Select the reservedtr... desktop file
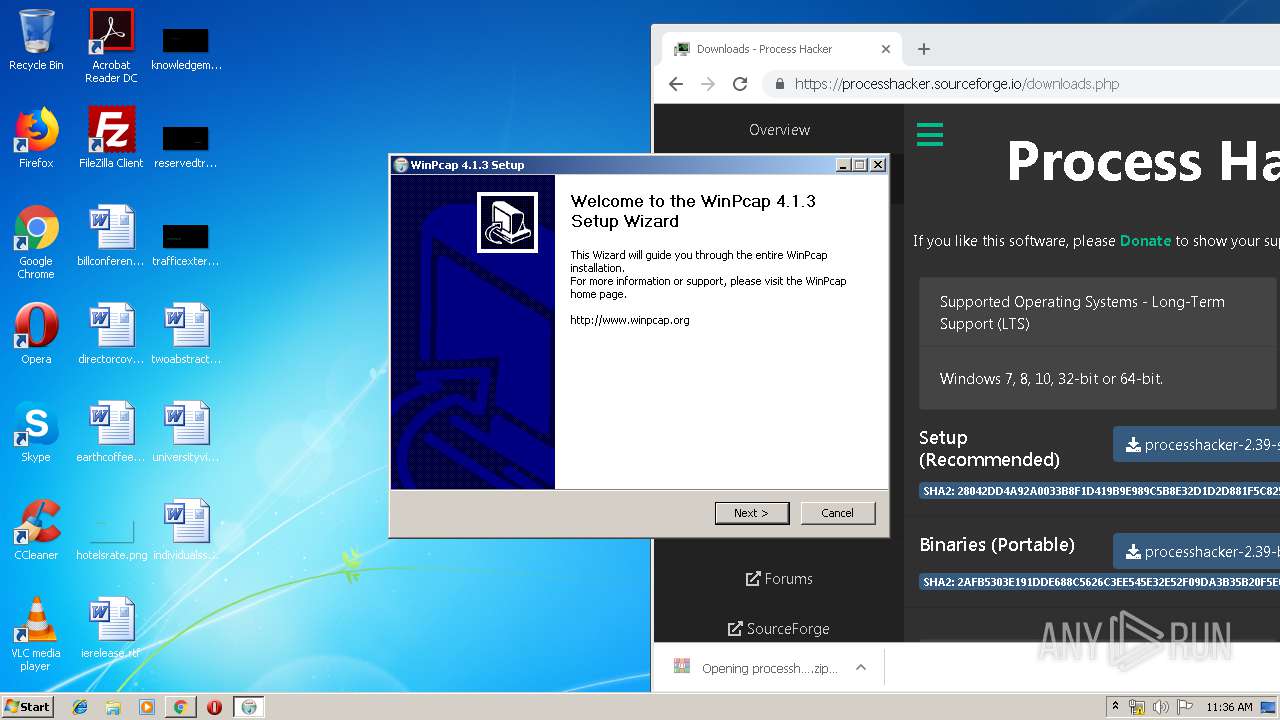 pos(186,145)
